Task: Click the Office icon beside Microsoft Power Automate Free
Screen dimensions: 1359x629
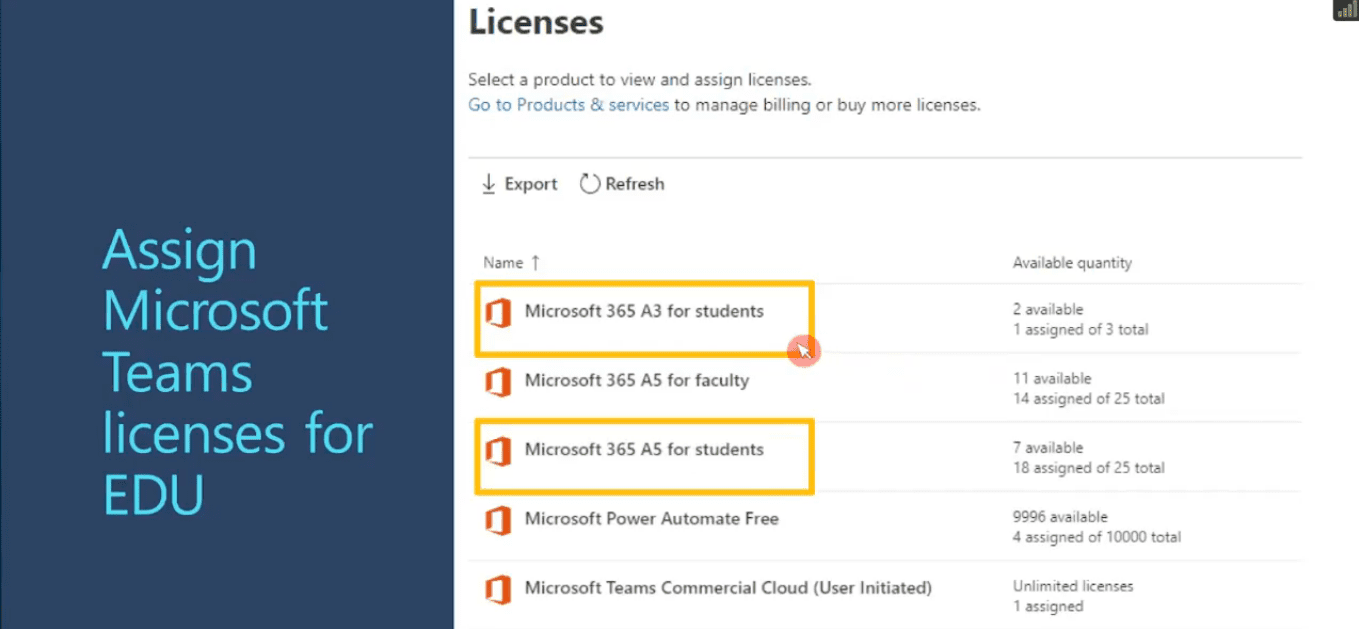Action: point(498,520)
